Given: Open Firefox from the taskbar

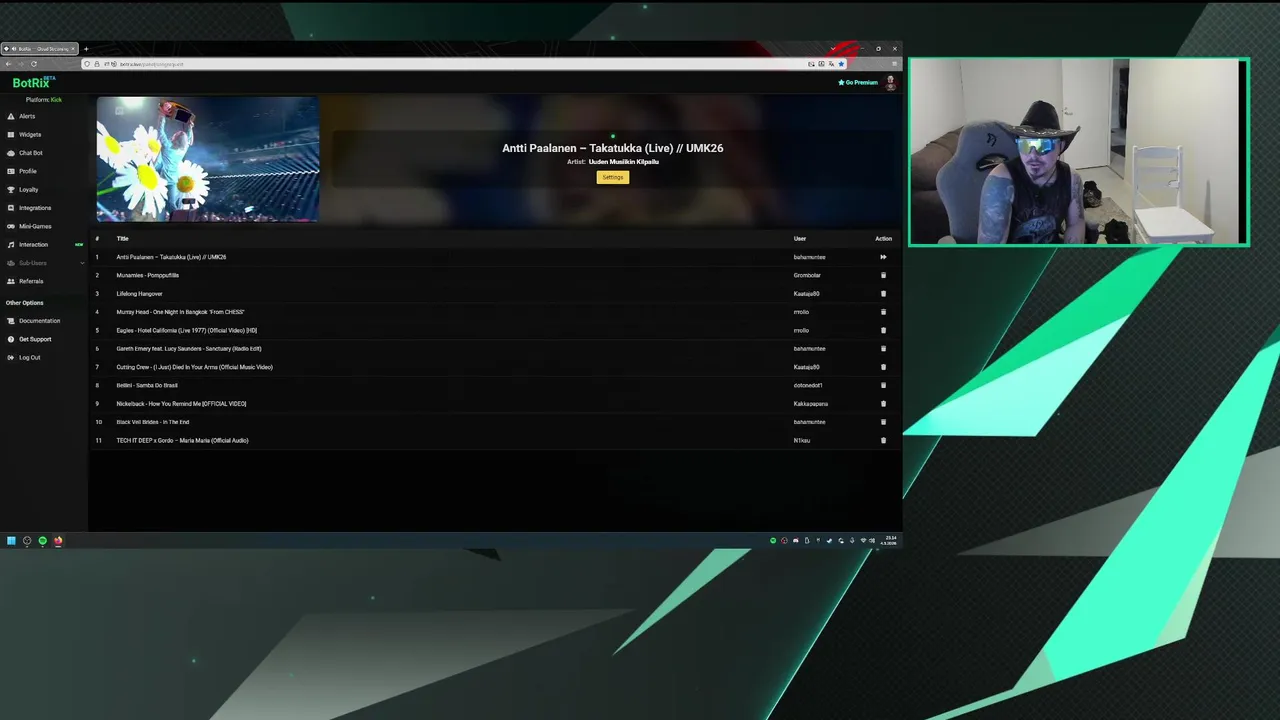Looking at the screenshot, I should 58,541.
